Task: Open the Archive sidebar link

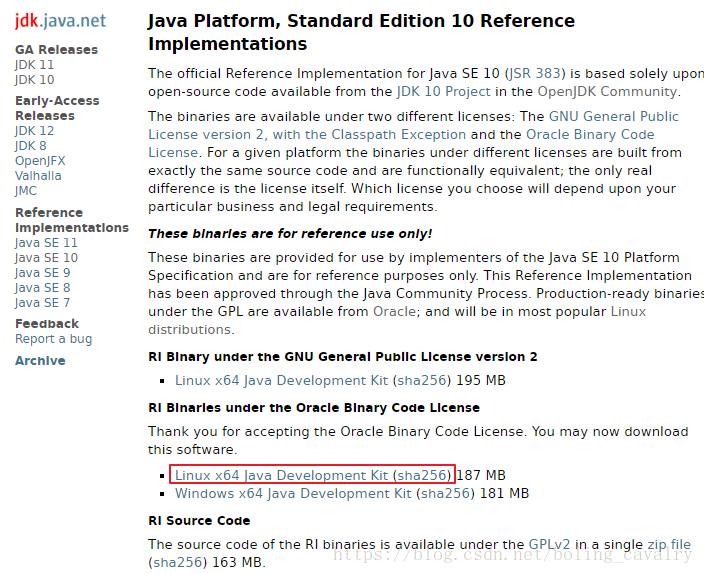Action: coord(40,361)
